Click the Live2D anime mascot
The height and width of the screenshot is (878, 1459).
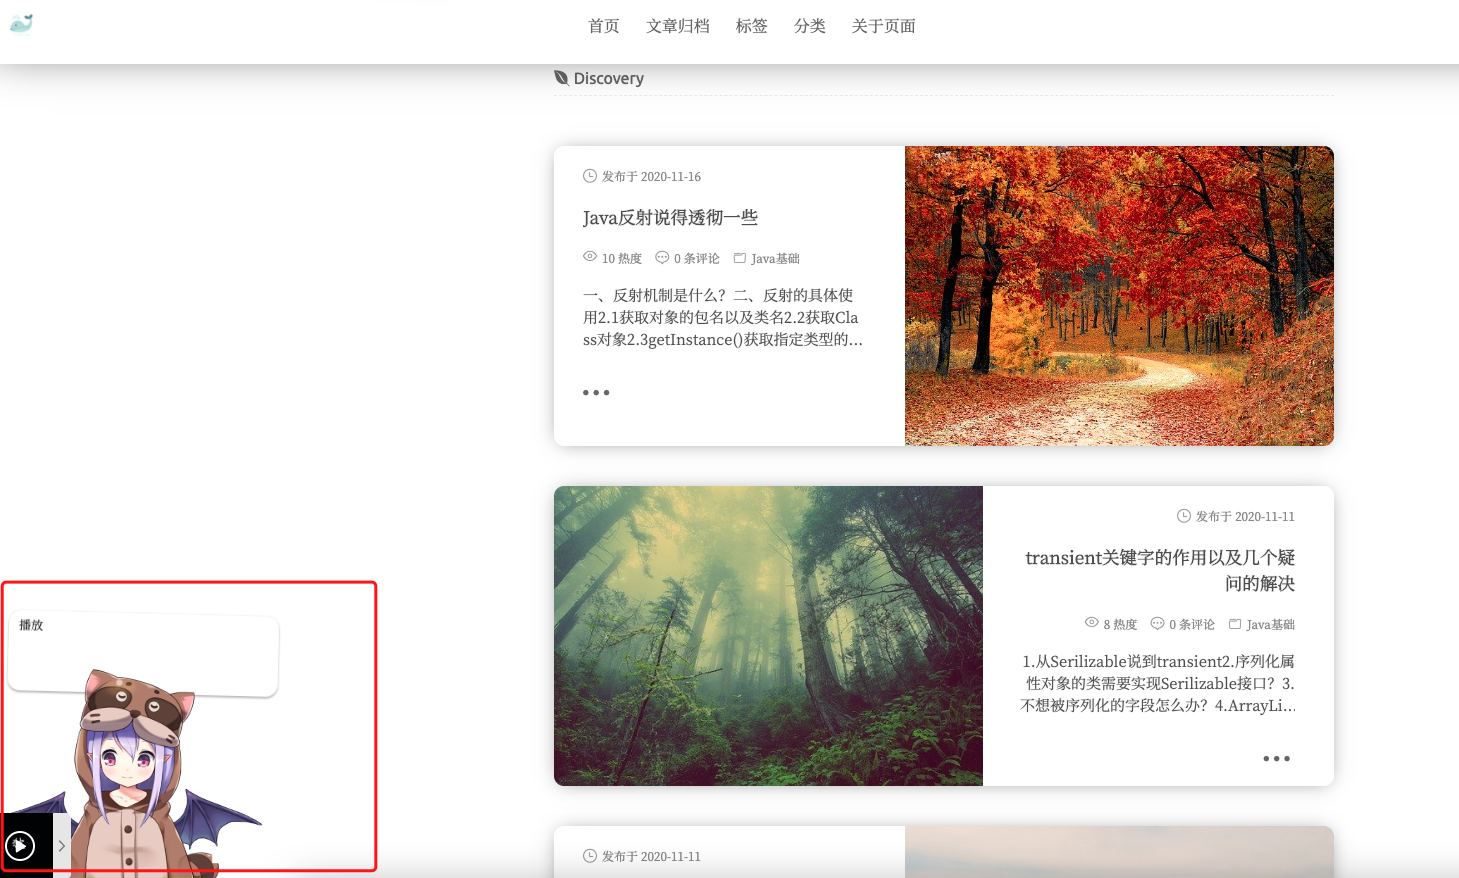[135, 775]
